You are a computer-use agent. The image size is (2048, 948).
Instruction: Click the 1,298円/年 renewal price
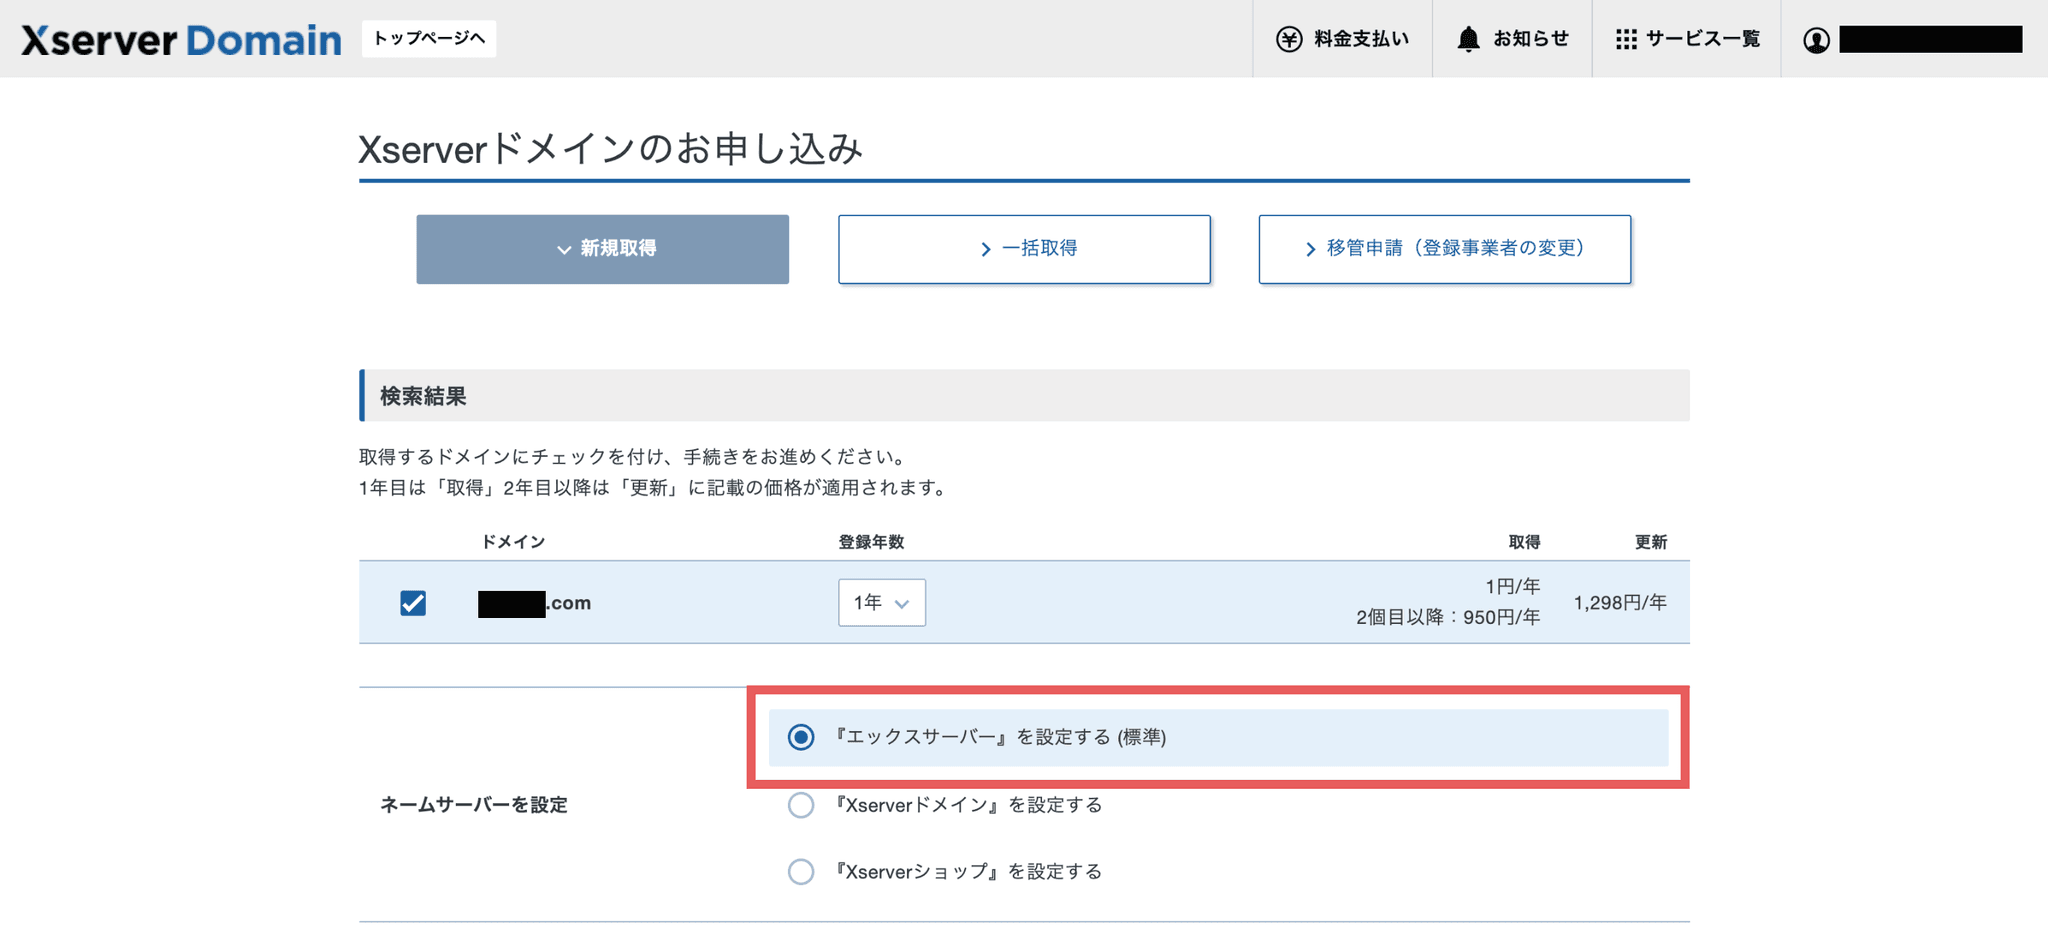click(x=1620, y=603)
